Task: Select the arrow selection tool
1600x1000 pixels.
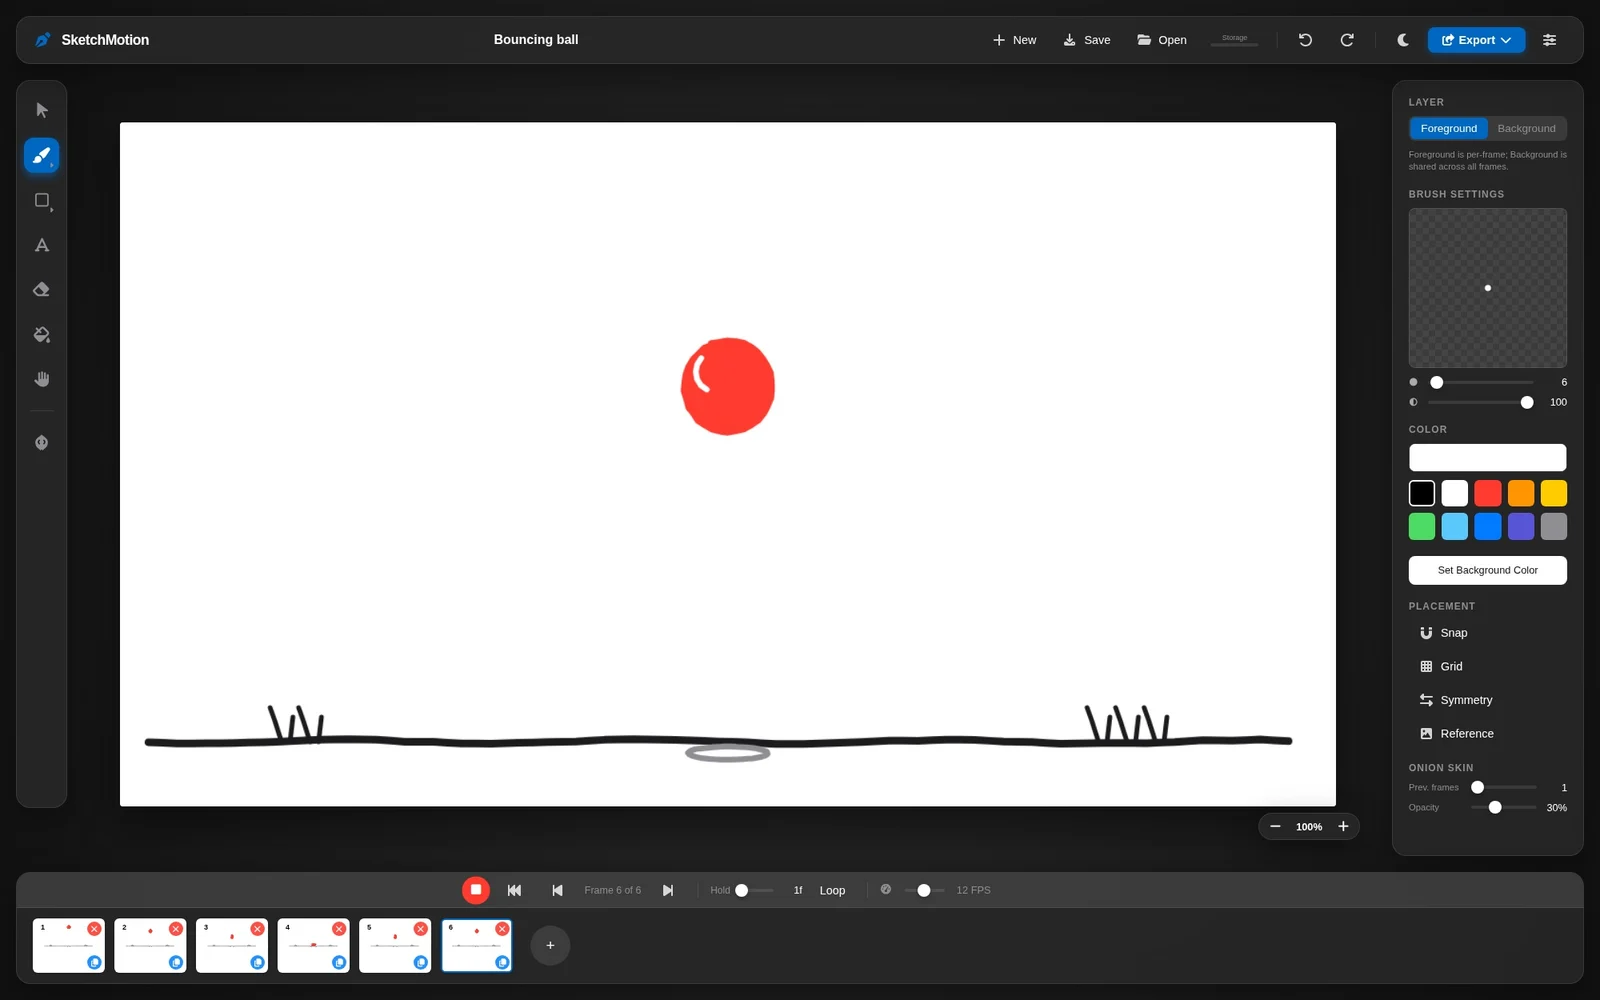Action: click(41, 110)
